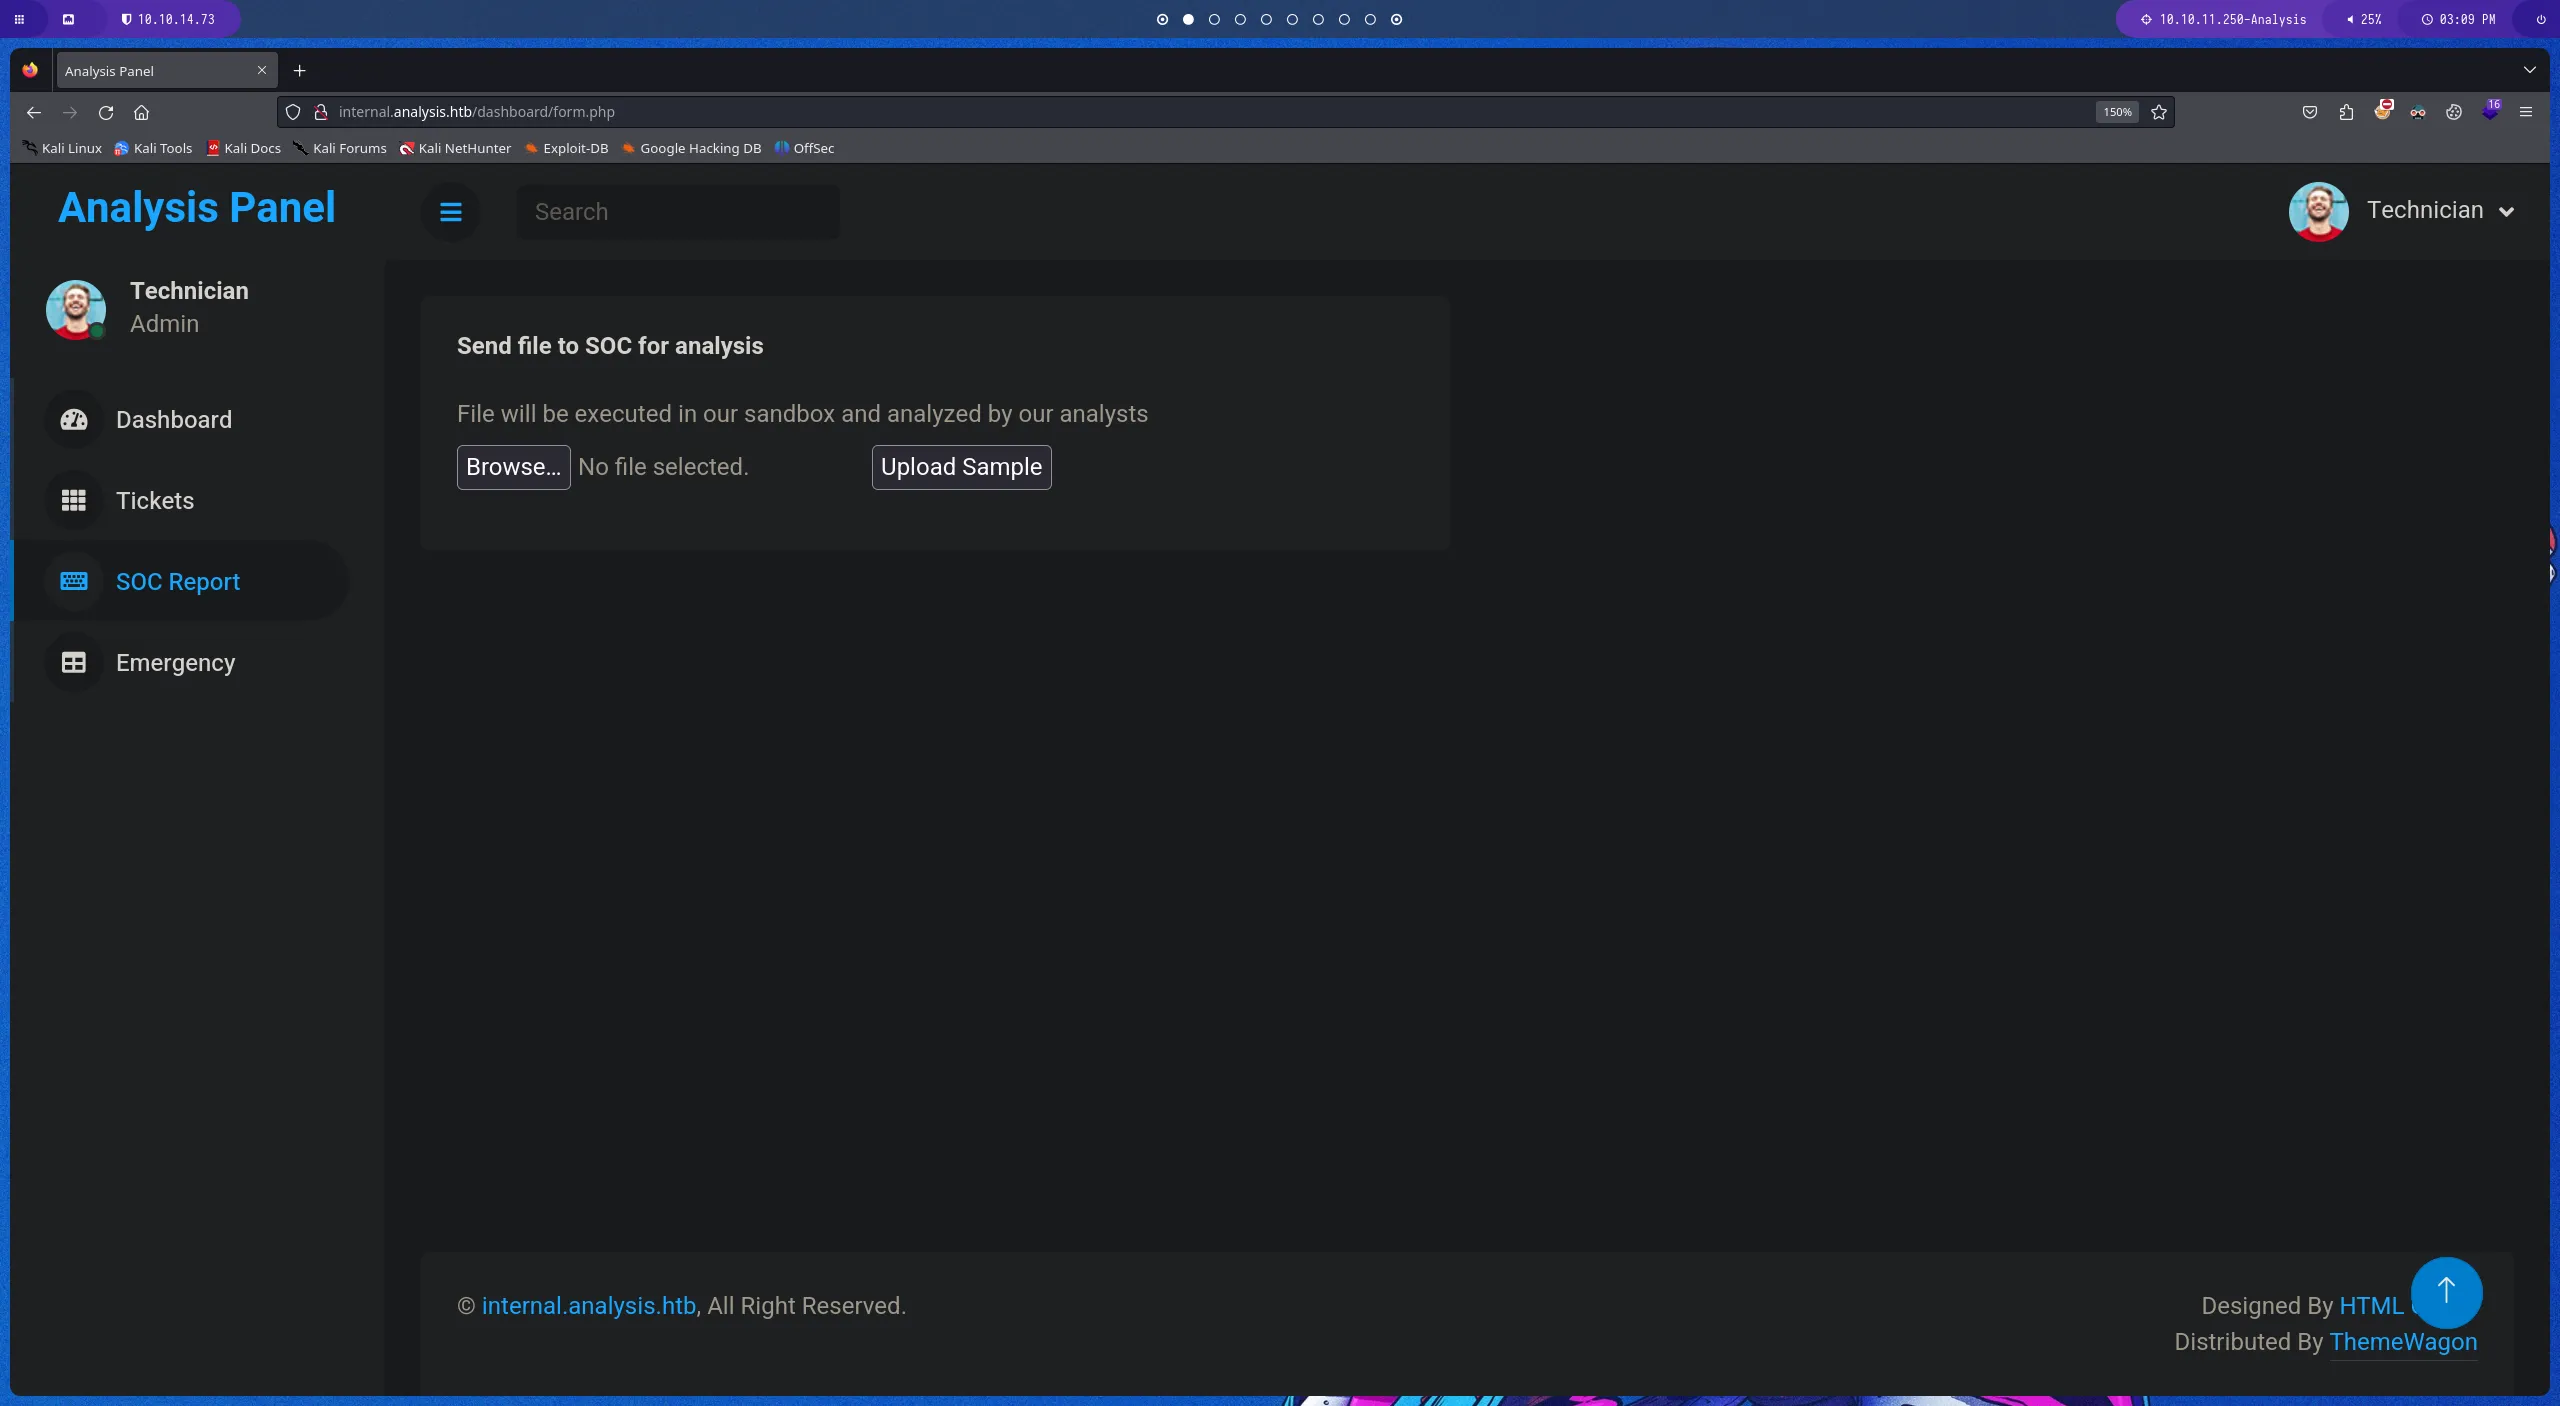Reload the page in Firefox

(x=106, y=112)
